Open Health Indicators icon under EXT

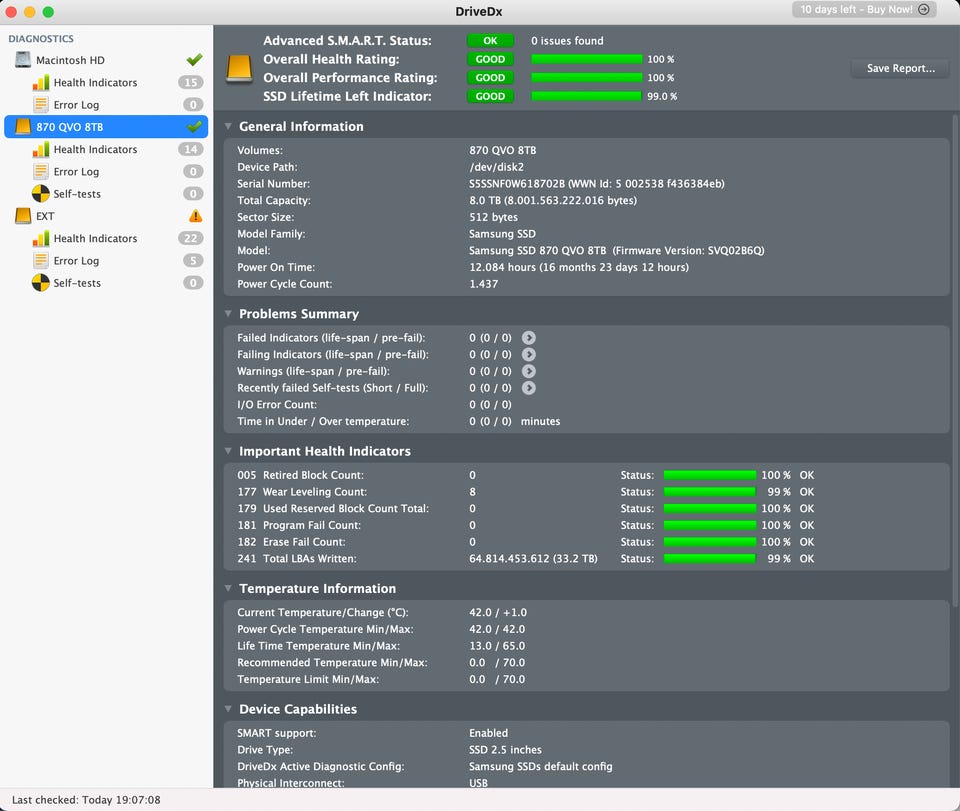click(x=40, y=239)
